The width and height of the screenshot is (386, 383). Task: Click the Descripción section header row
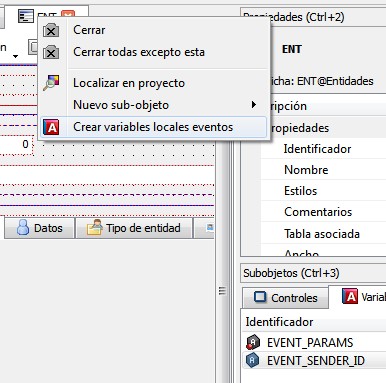313,106
